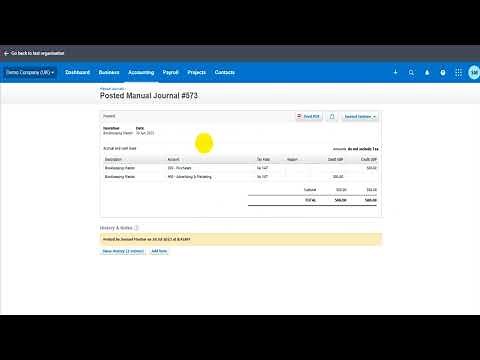Open the Demo Company (UK) organisation dropdown

click(x=30, y=72)
